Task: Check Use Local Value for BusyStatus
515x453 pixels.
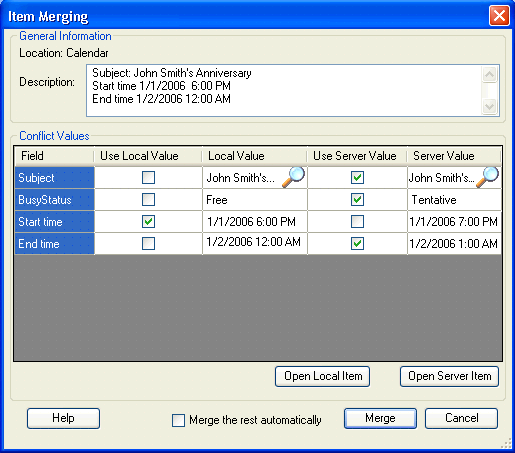Action: (148, 200)
